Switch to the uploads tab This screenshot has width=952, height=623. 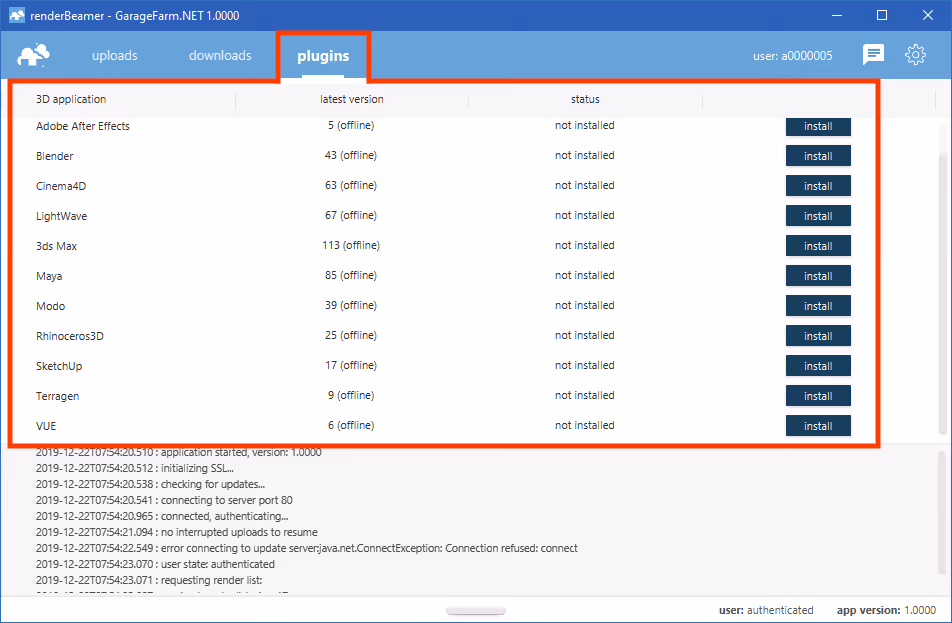coord(115,55)
